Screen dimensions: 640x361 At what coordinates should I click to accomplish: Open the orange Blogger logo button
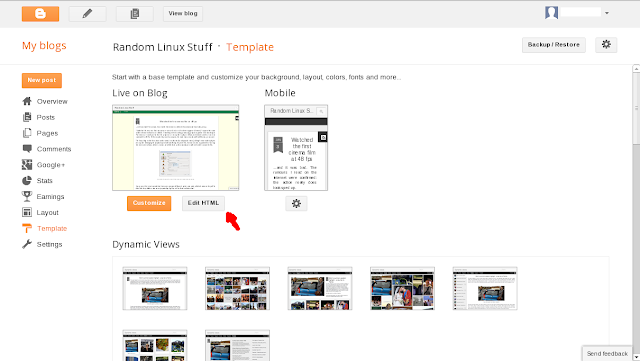pyautogui.click(x=40, y=13)
